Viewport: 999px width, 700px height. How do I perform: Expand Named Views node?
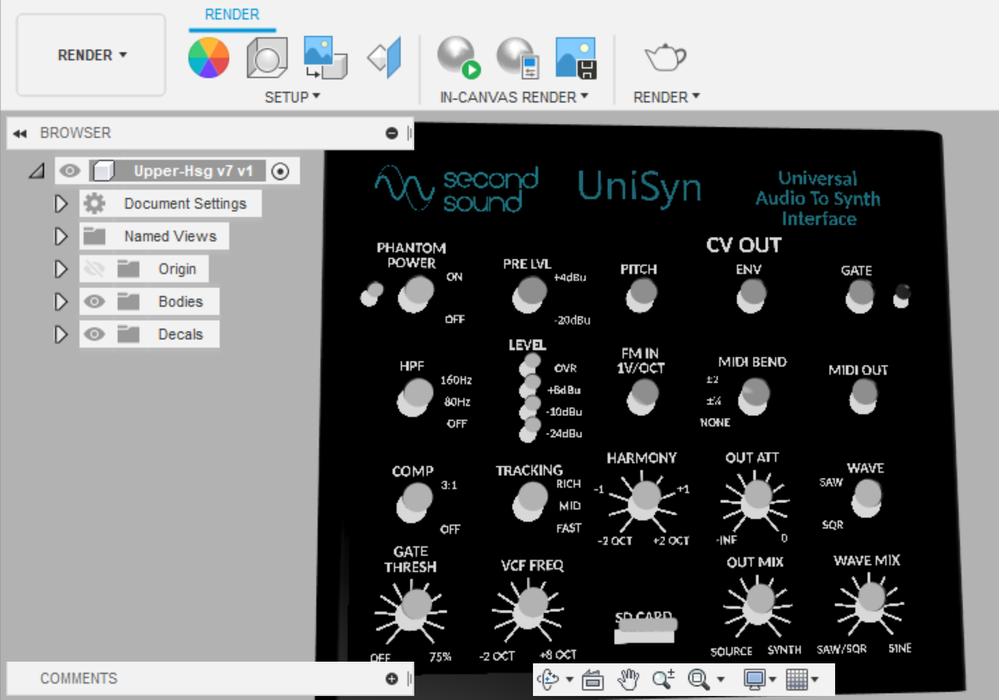point(61,236)
